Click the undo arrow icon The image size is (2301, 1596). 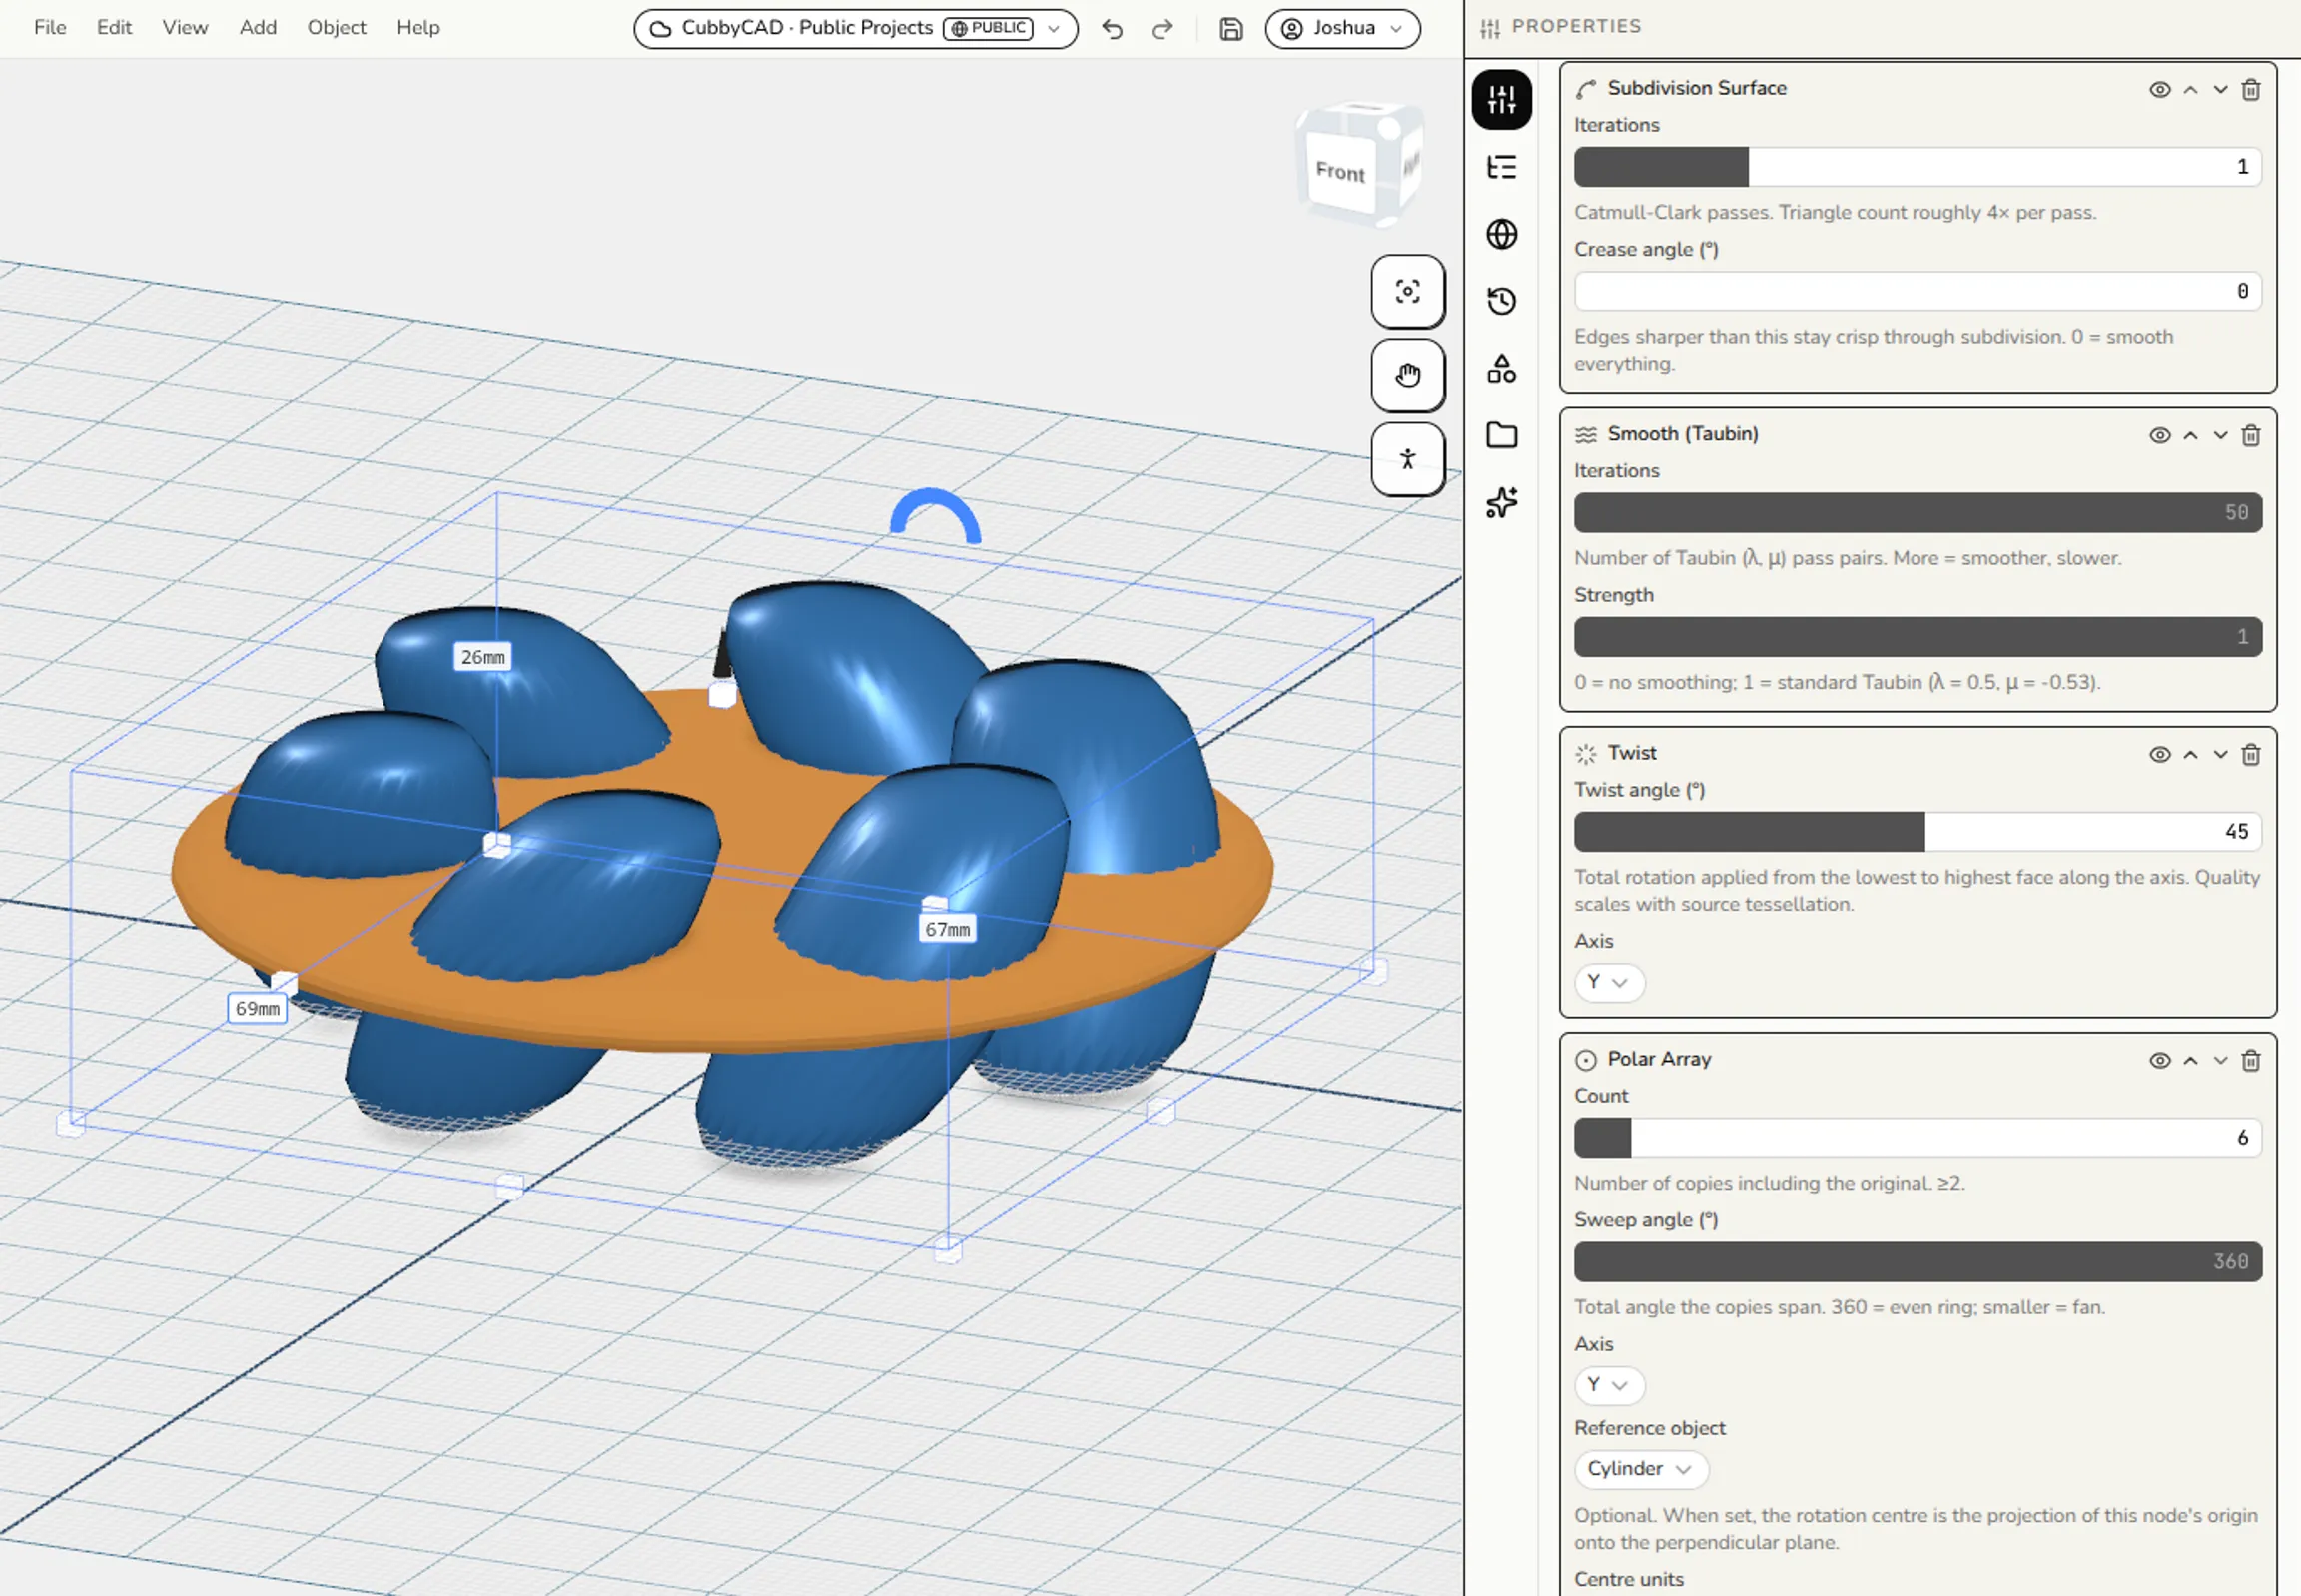click(1112, 29)
